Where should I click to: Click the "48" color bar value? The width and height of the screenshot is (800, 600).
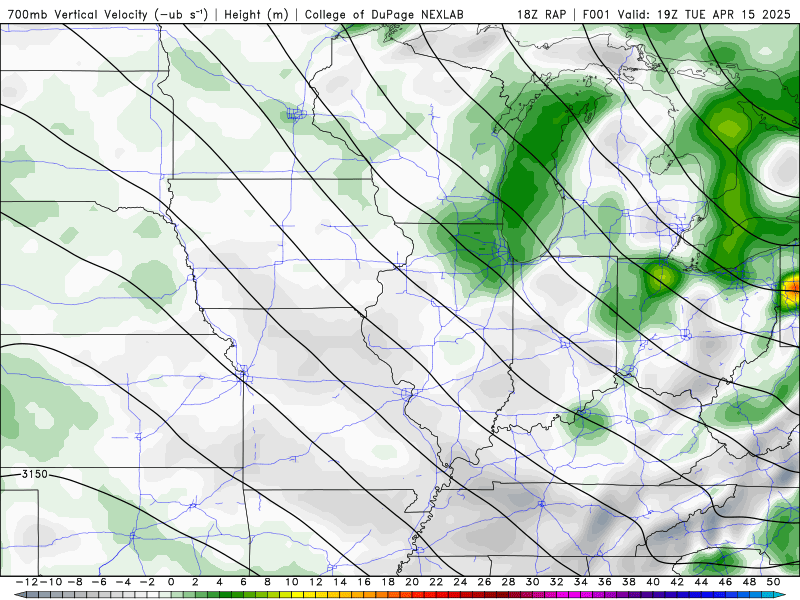point(749,582)
